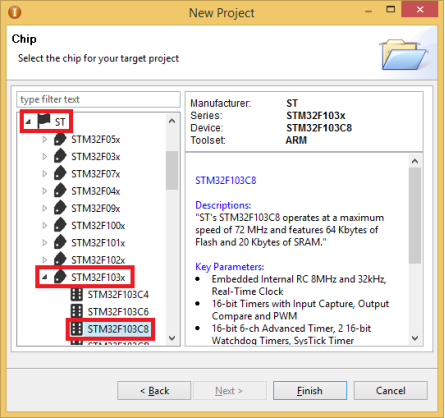Click the STM32F101x series tag icon
Image resolution: width=445 pixels, height=418 pixels.
(60, 243)
